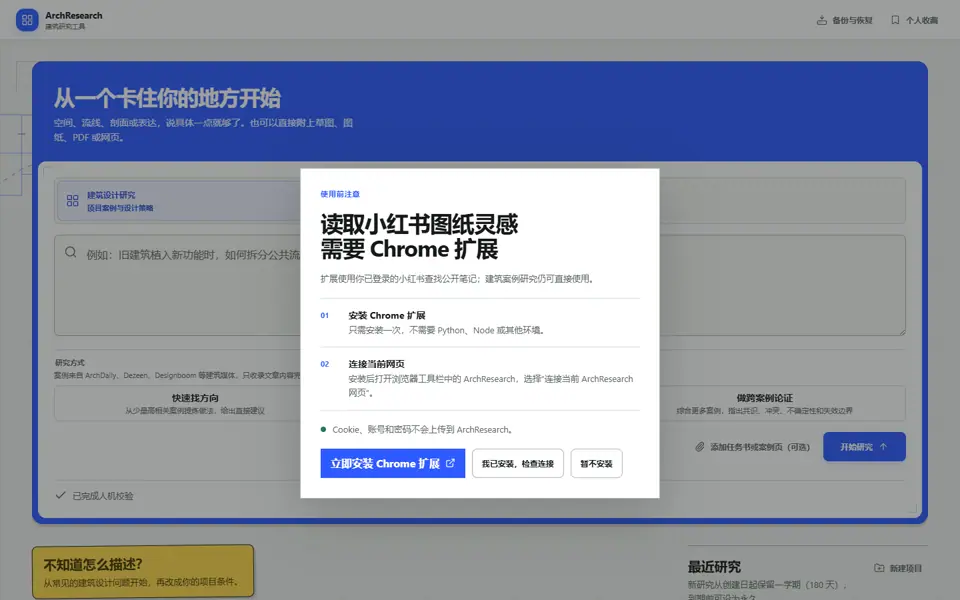Click the new project folder icon
This screenshot has width=960, height=600.
[x=879, y=568]
